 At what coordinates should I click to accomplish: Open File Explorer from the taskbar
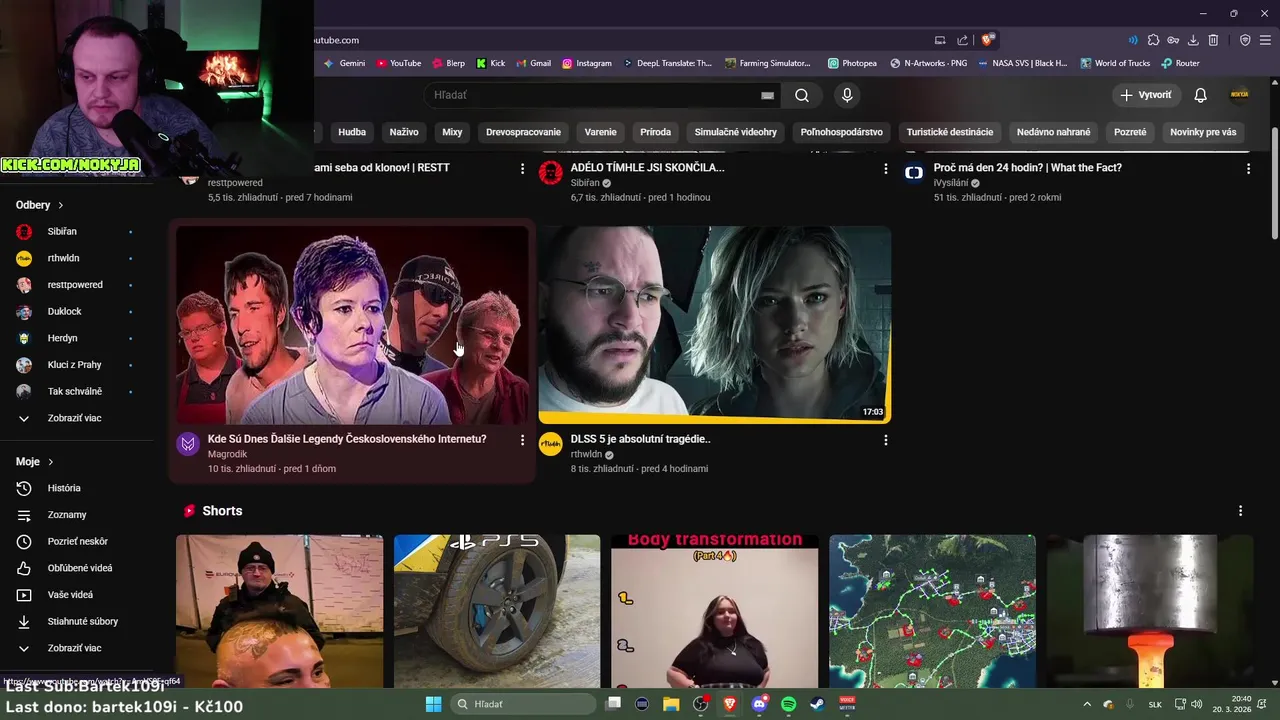672,704
